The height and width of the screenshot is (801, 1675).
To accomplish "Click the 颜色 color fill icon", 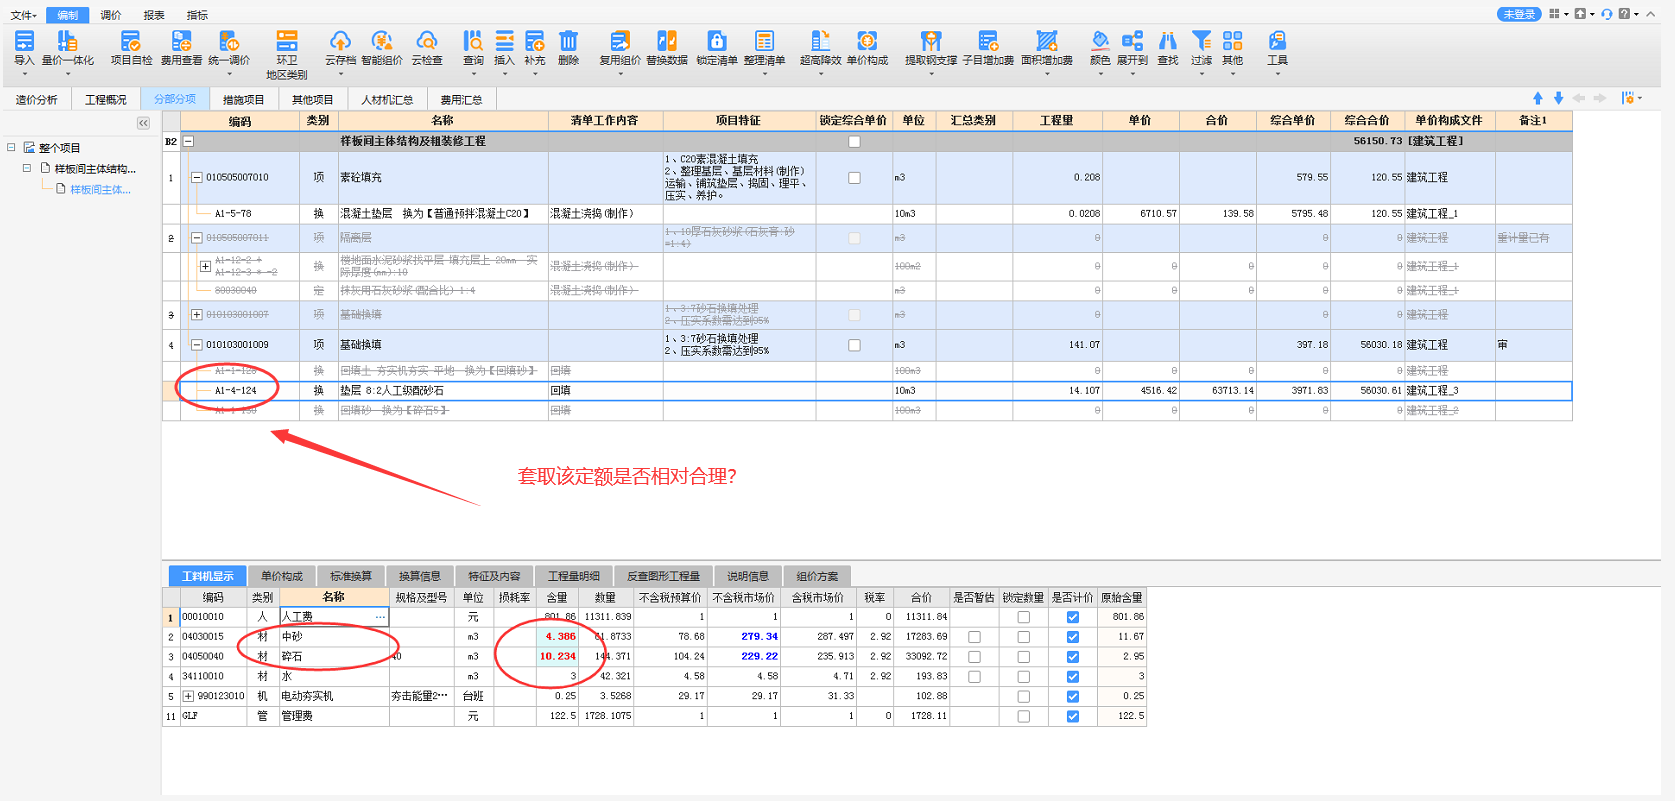I will coord(1100,41).
